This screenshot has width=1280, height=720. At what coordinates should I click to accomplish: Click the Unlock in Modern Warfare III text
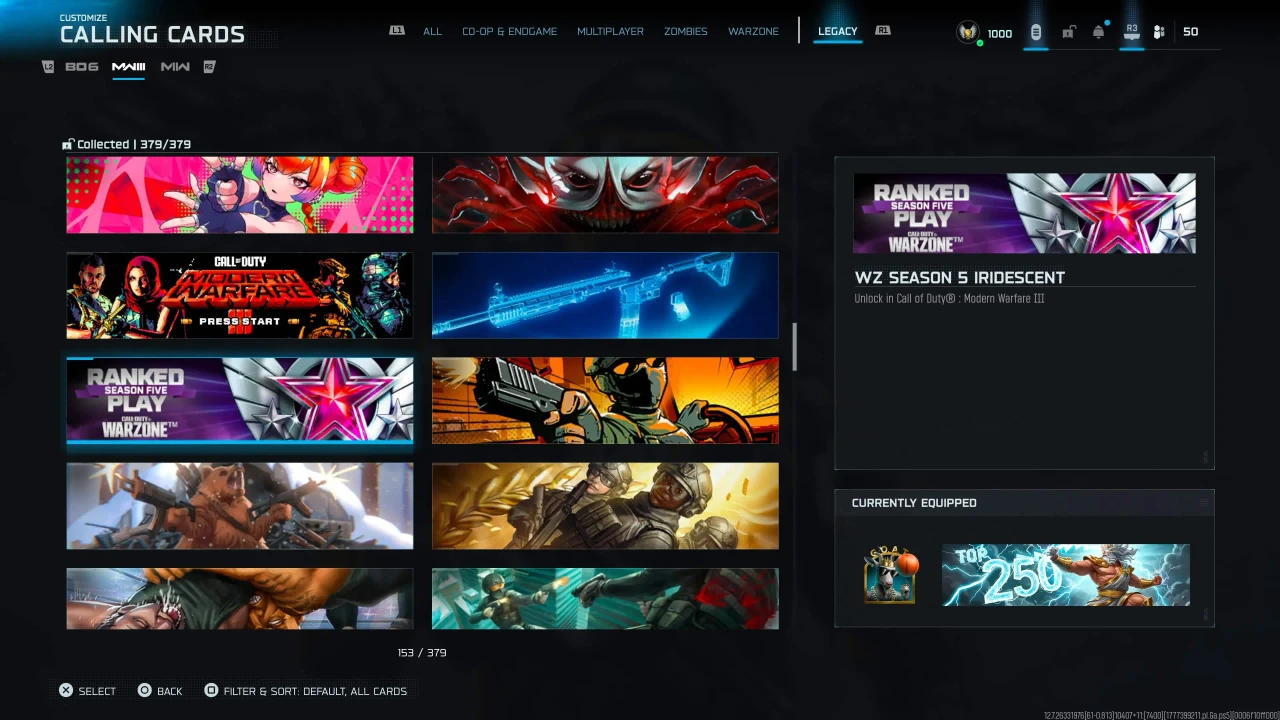coord(949,299)
